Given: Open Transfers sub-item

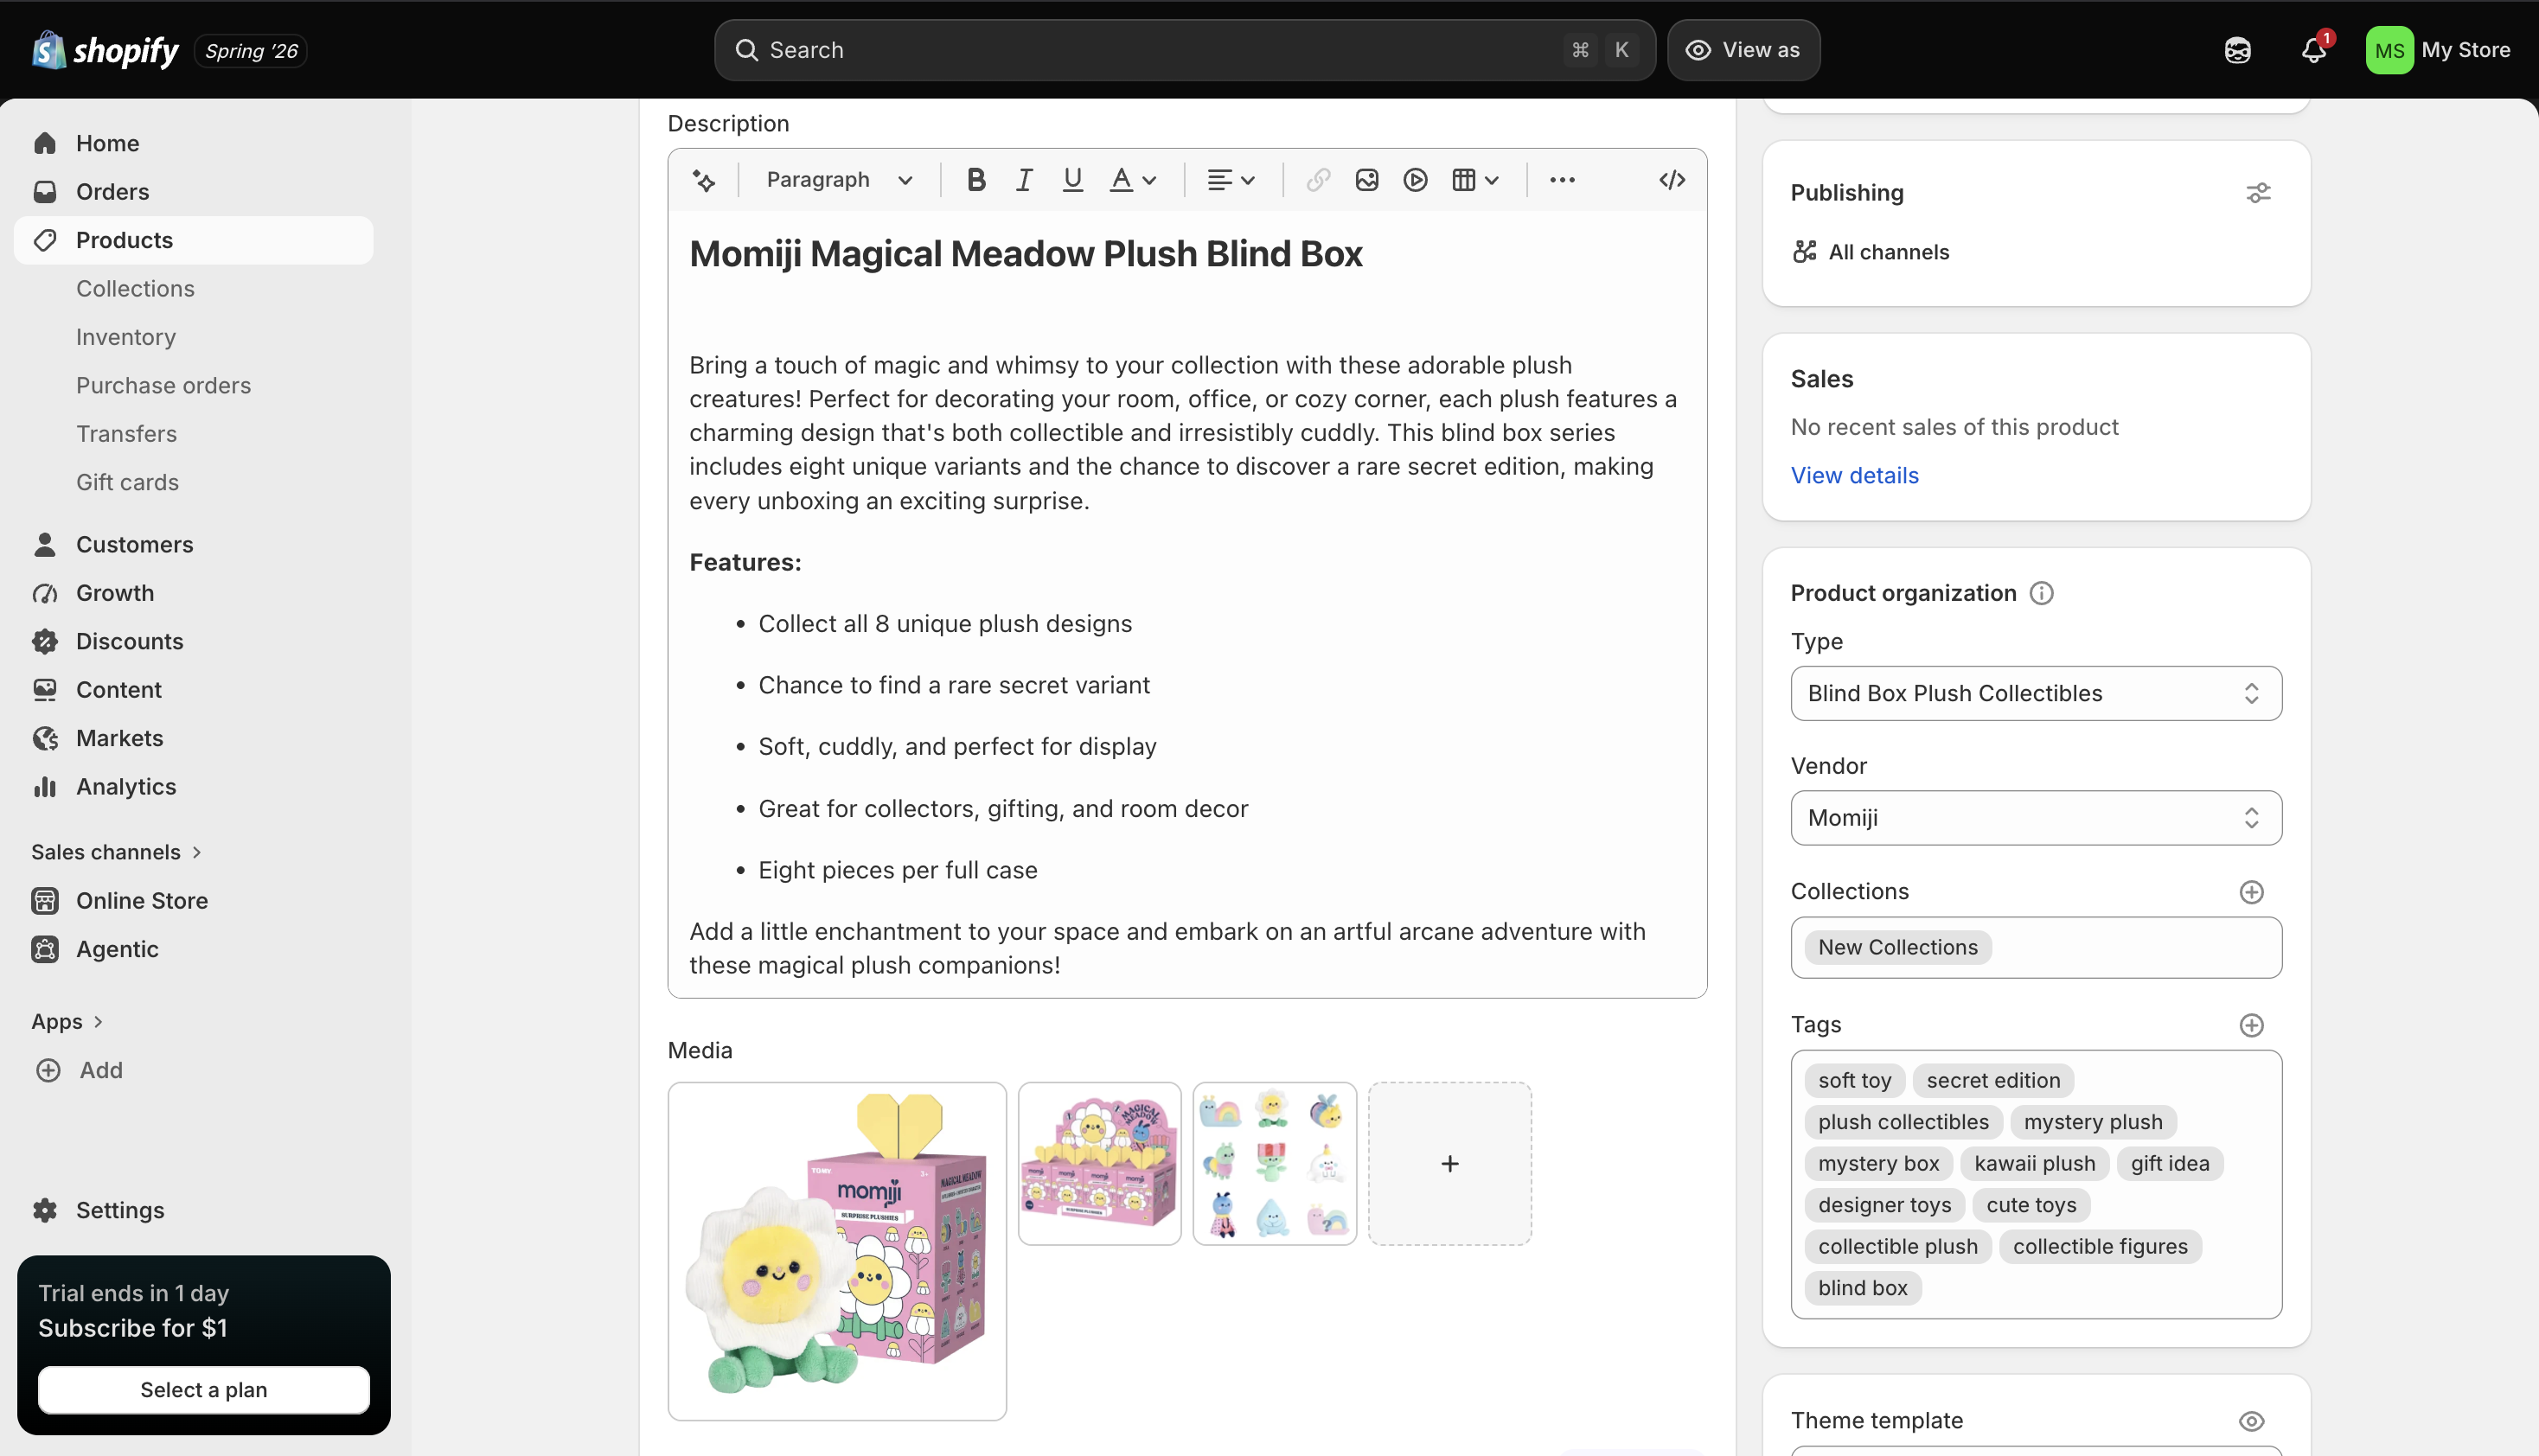Looking at the screenshot, I should point(126,434).
